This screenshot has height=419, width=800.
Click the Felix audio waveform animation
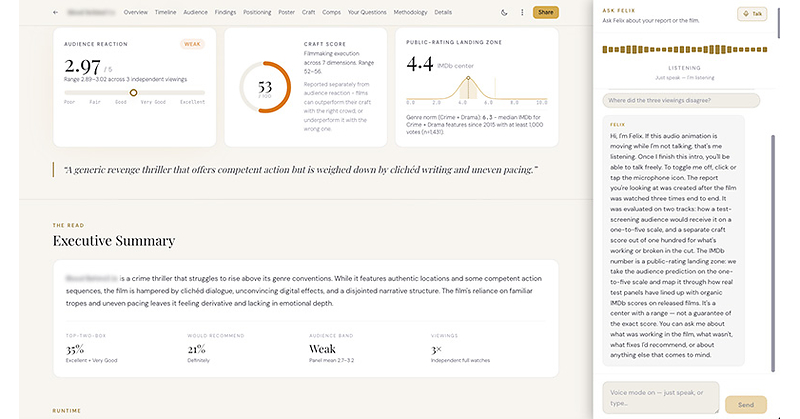click(685, 50)
